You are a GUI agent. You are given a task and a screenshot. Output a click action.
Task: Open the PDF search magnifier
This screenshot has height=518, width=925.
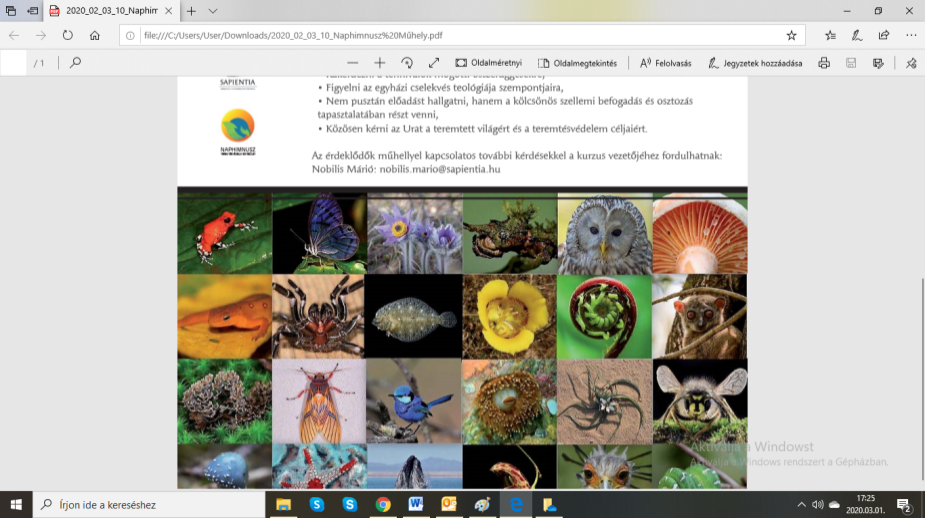click(75, 63)
